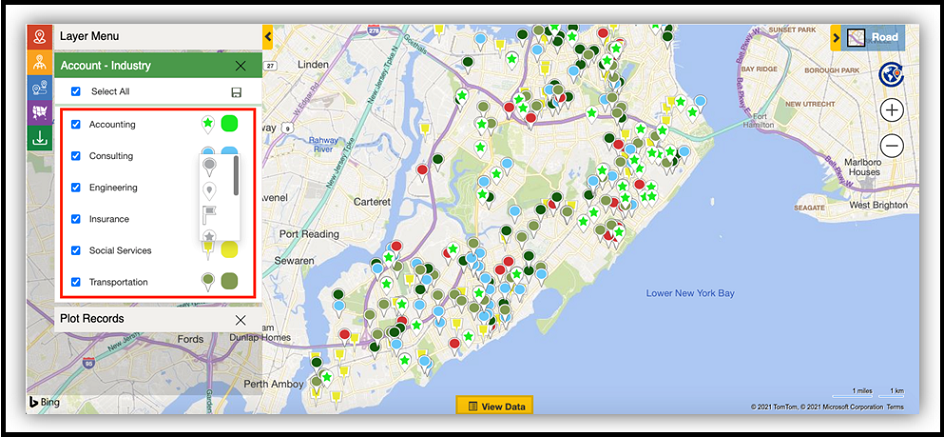Screen dimensions: 944x437
Task: Click the green download sidebar icon
Action: pyautogui.click(x=40, y=138)
